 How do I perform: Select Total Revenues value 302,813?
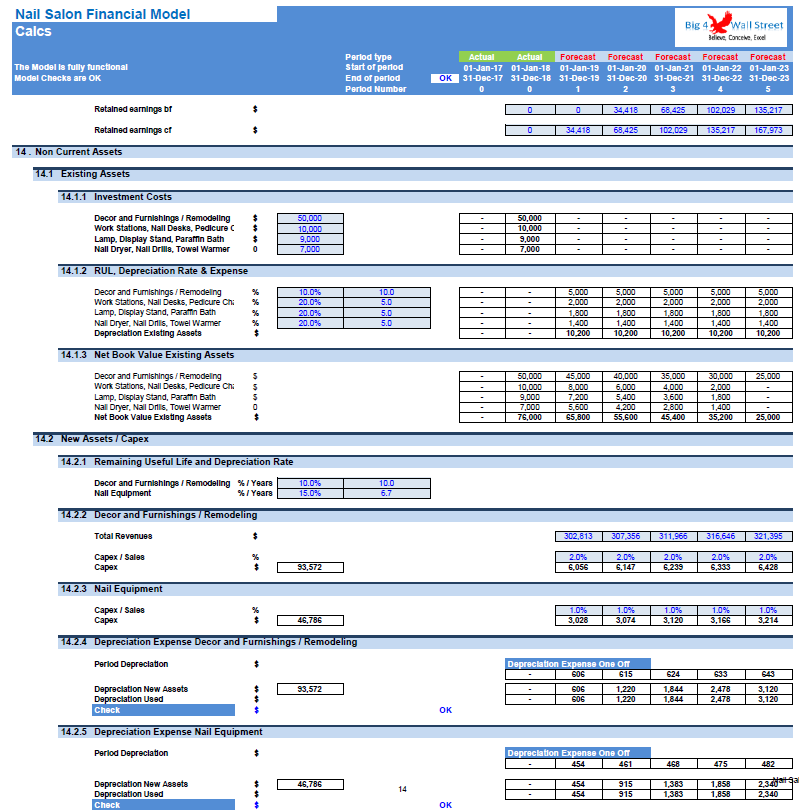coord(578,536)
